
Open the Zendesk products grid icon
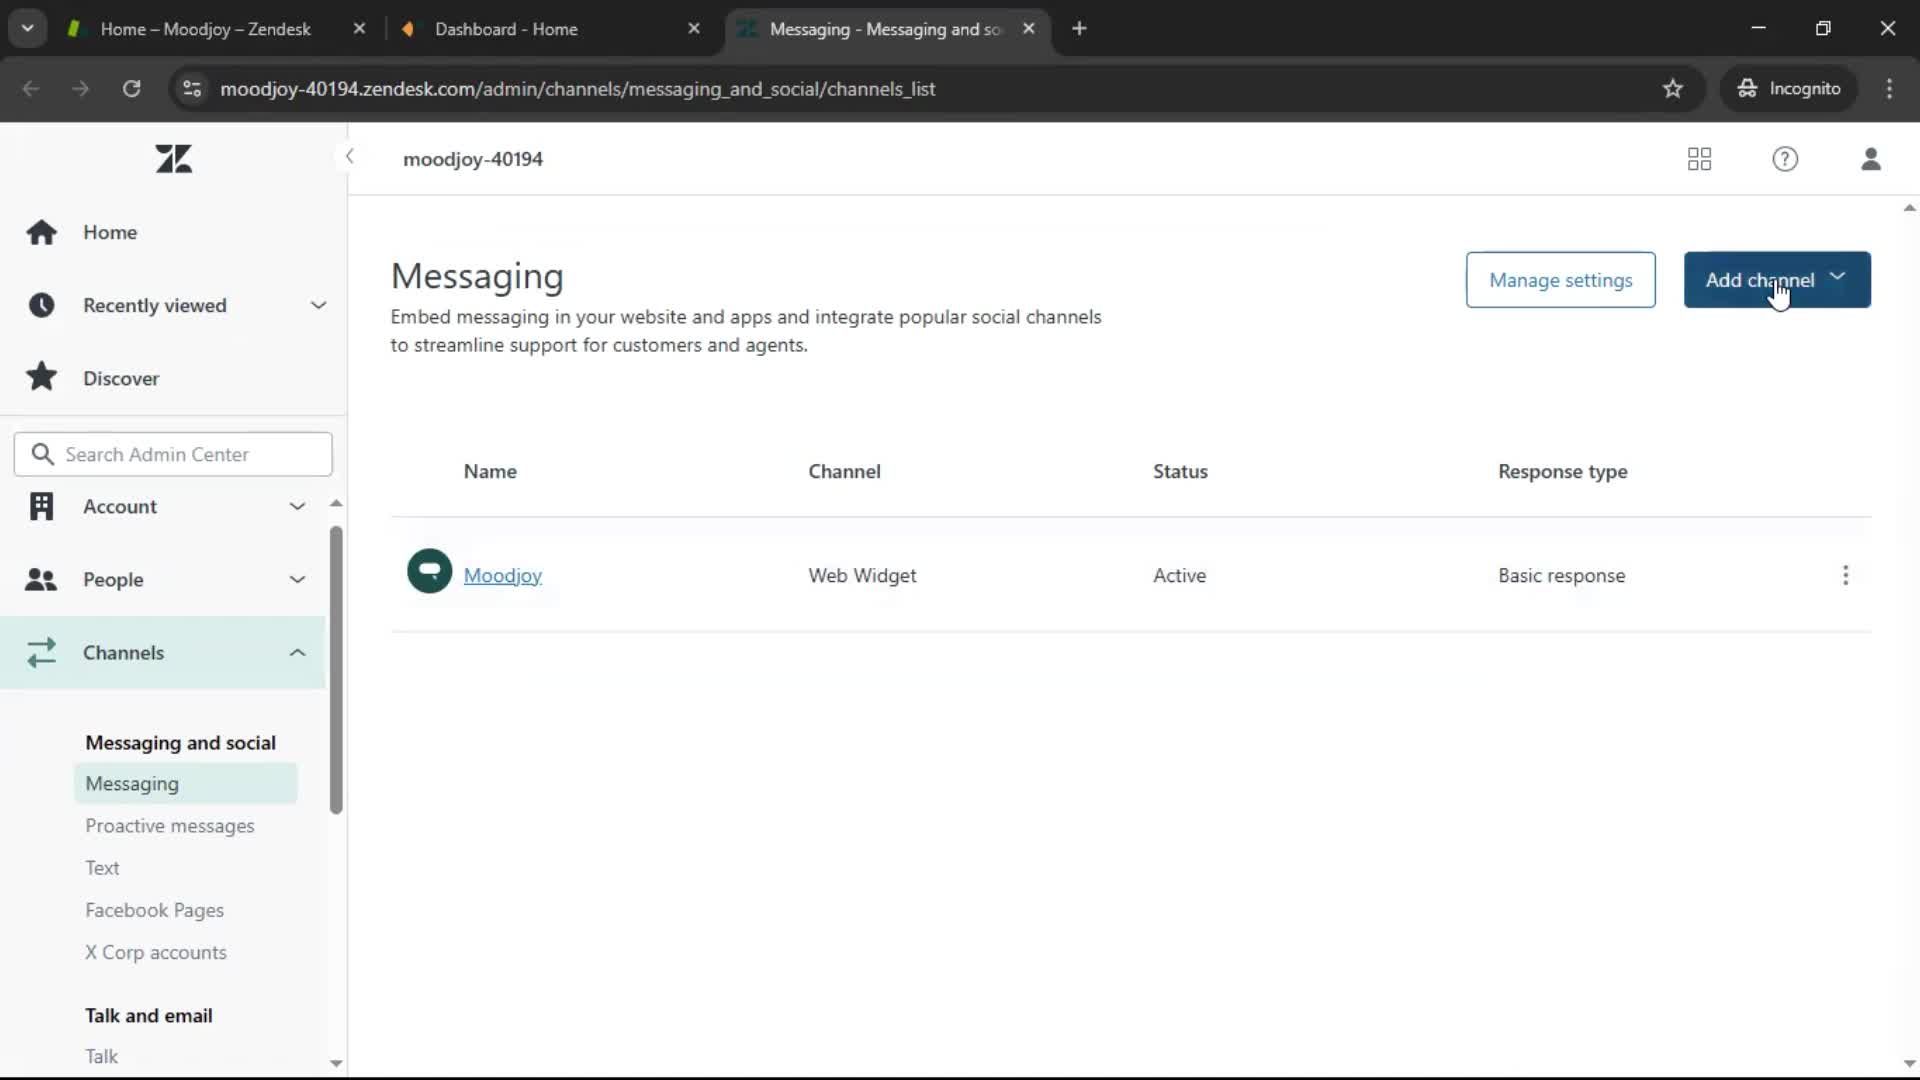click(x=1699, y=159)
